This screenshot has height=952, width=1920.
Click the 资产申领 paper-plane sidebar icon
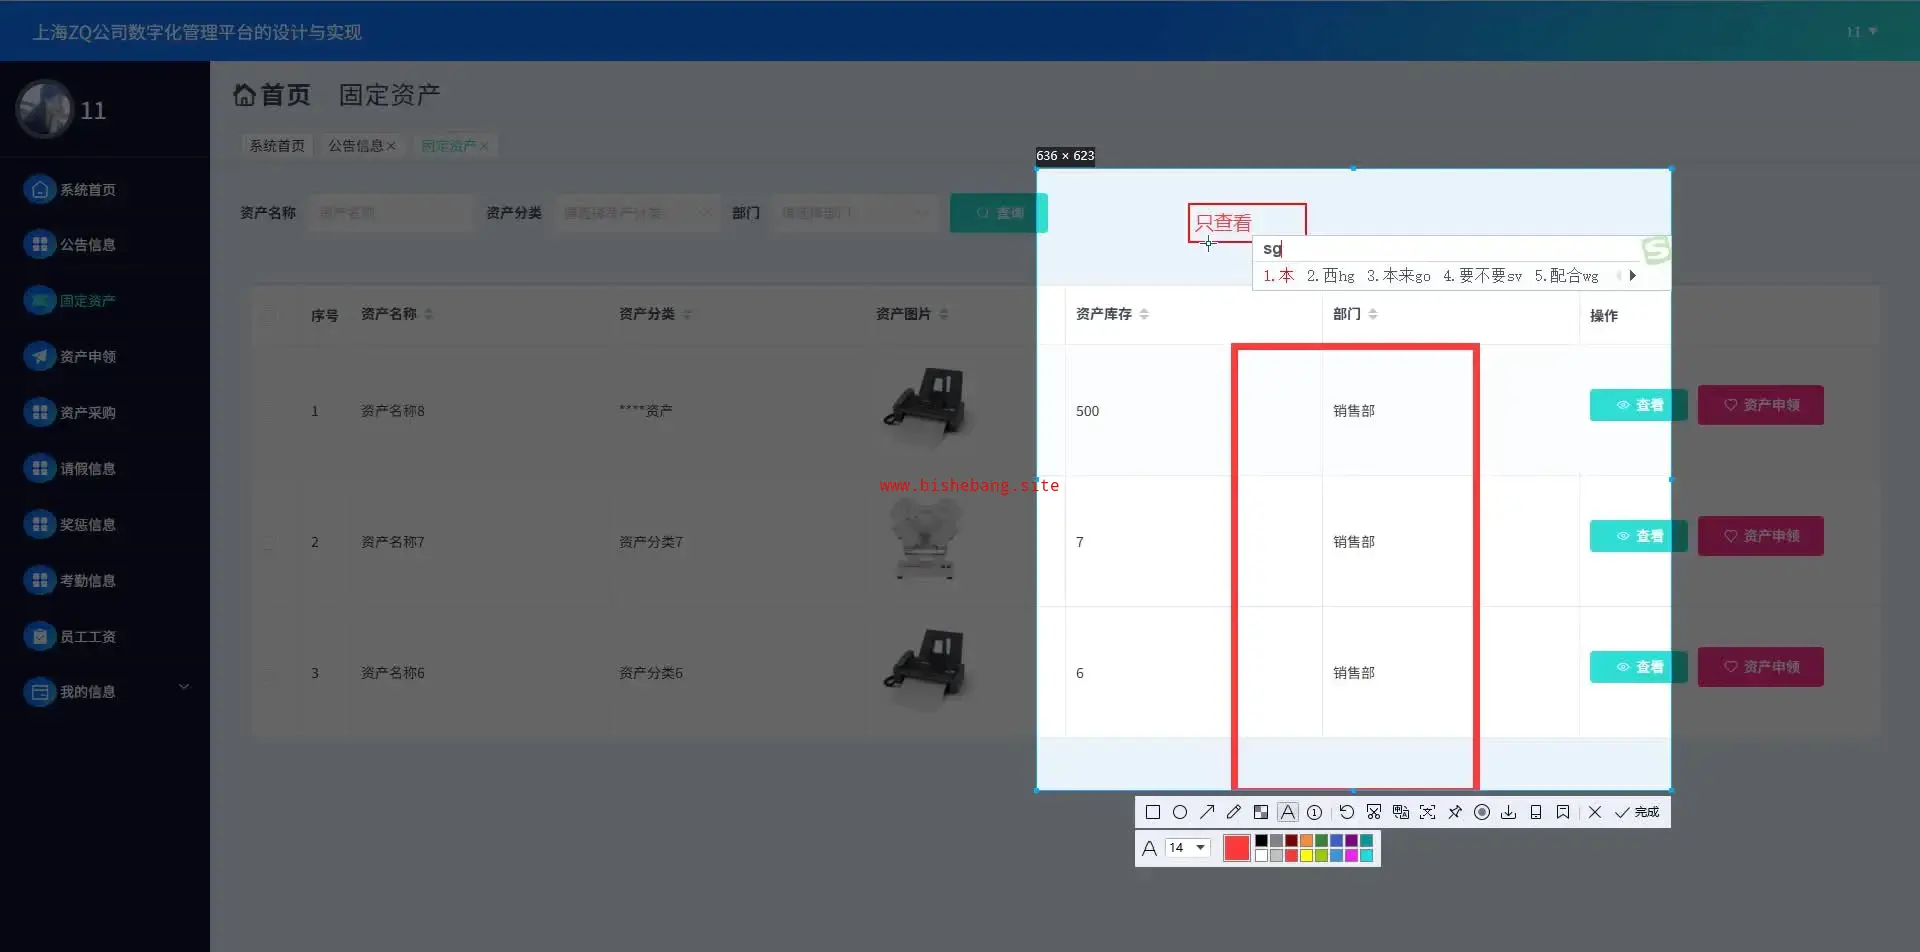click(40, 356)
